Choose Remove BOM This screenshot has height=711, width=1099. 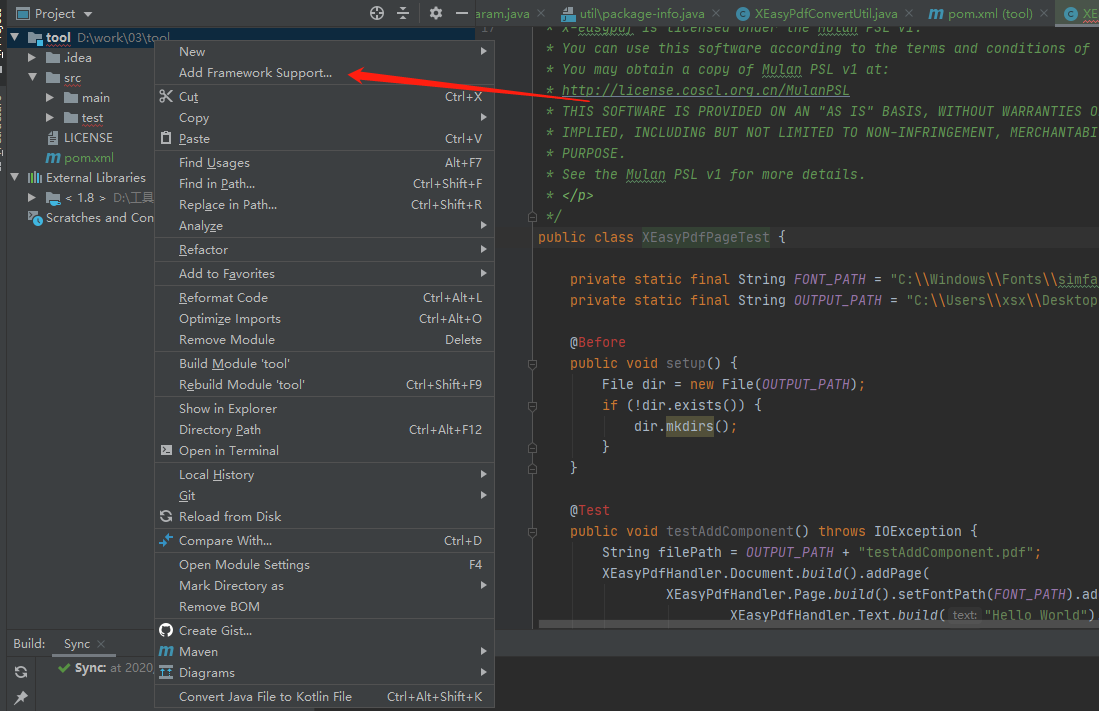324,607
